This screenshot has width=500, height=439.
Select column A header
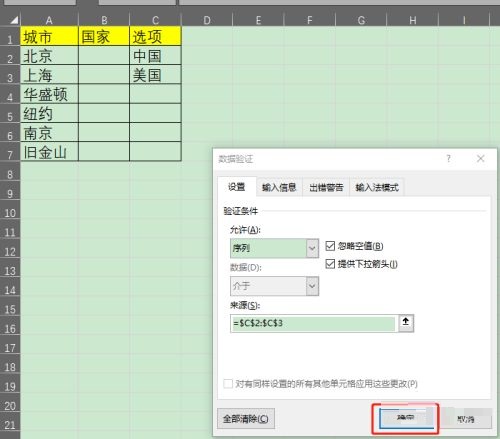[49, 20]
